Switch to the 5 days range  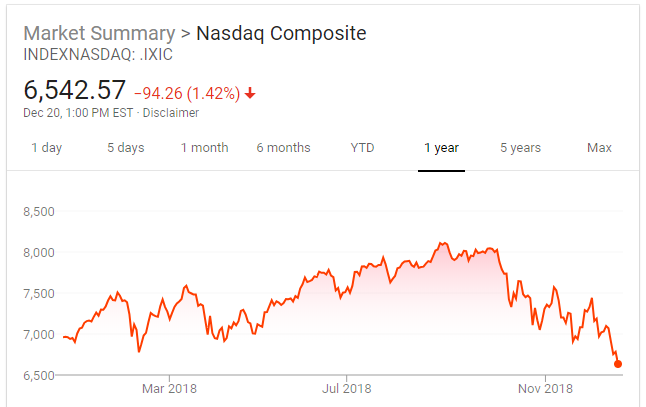click(x=126, y=148)
